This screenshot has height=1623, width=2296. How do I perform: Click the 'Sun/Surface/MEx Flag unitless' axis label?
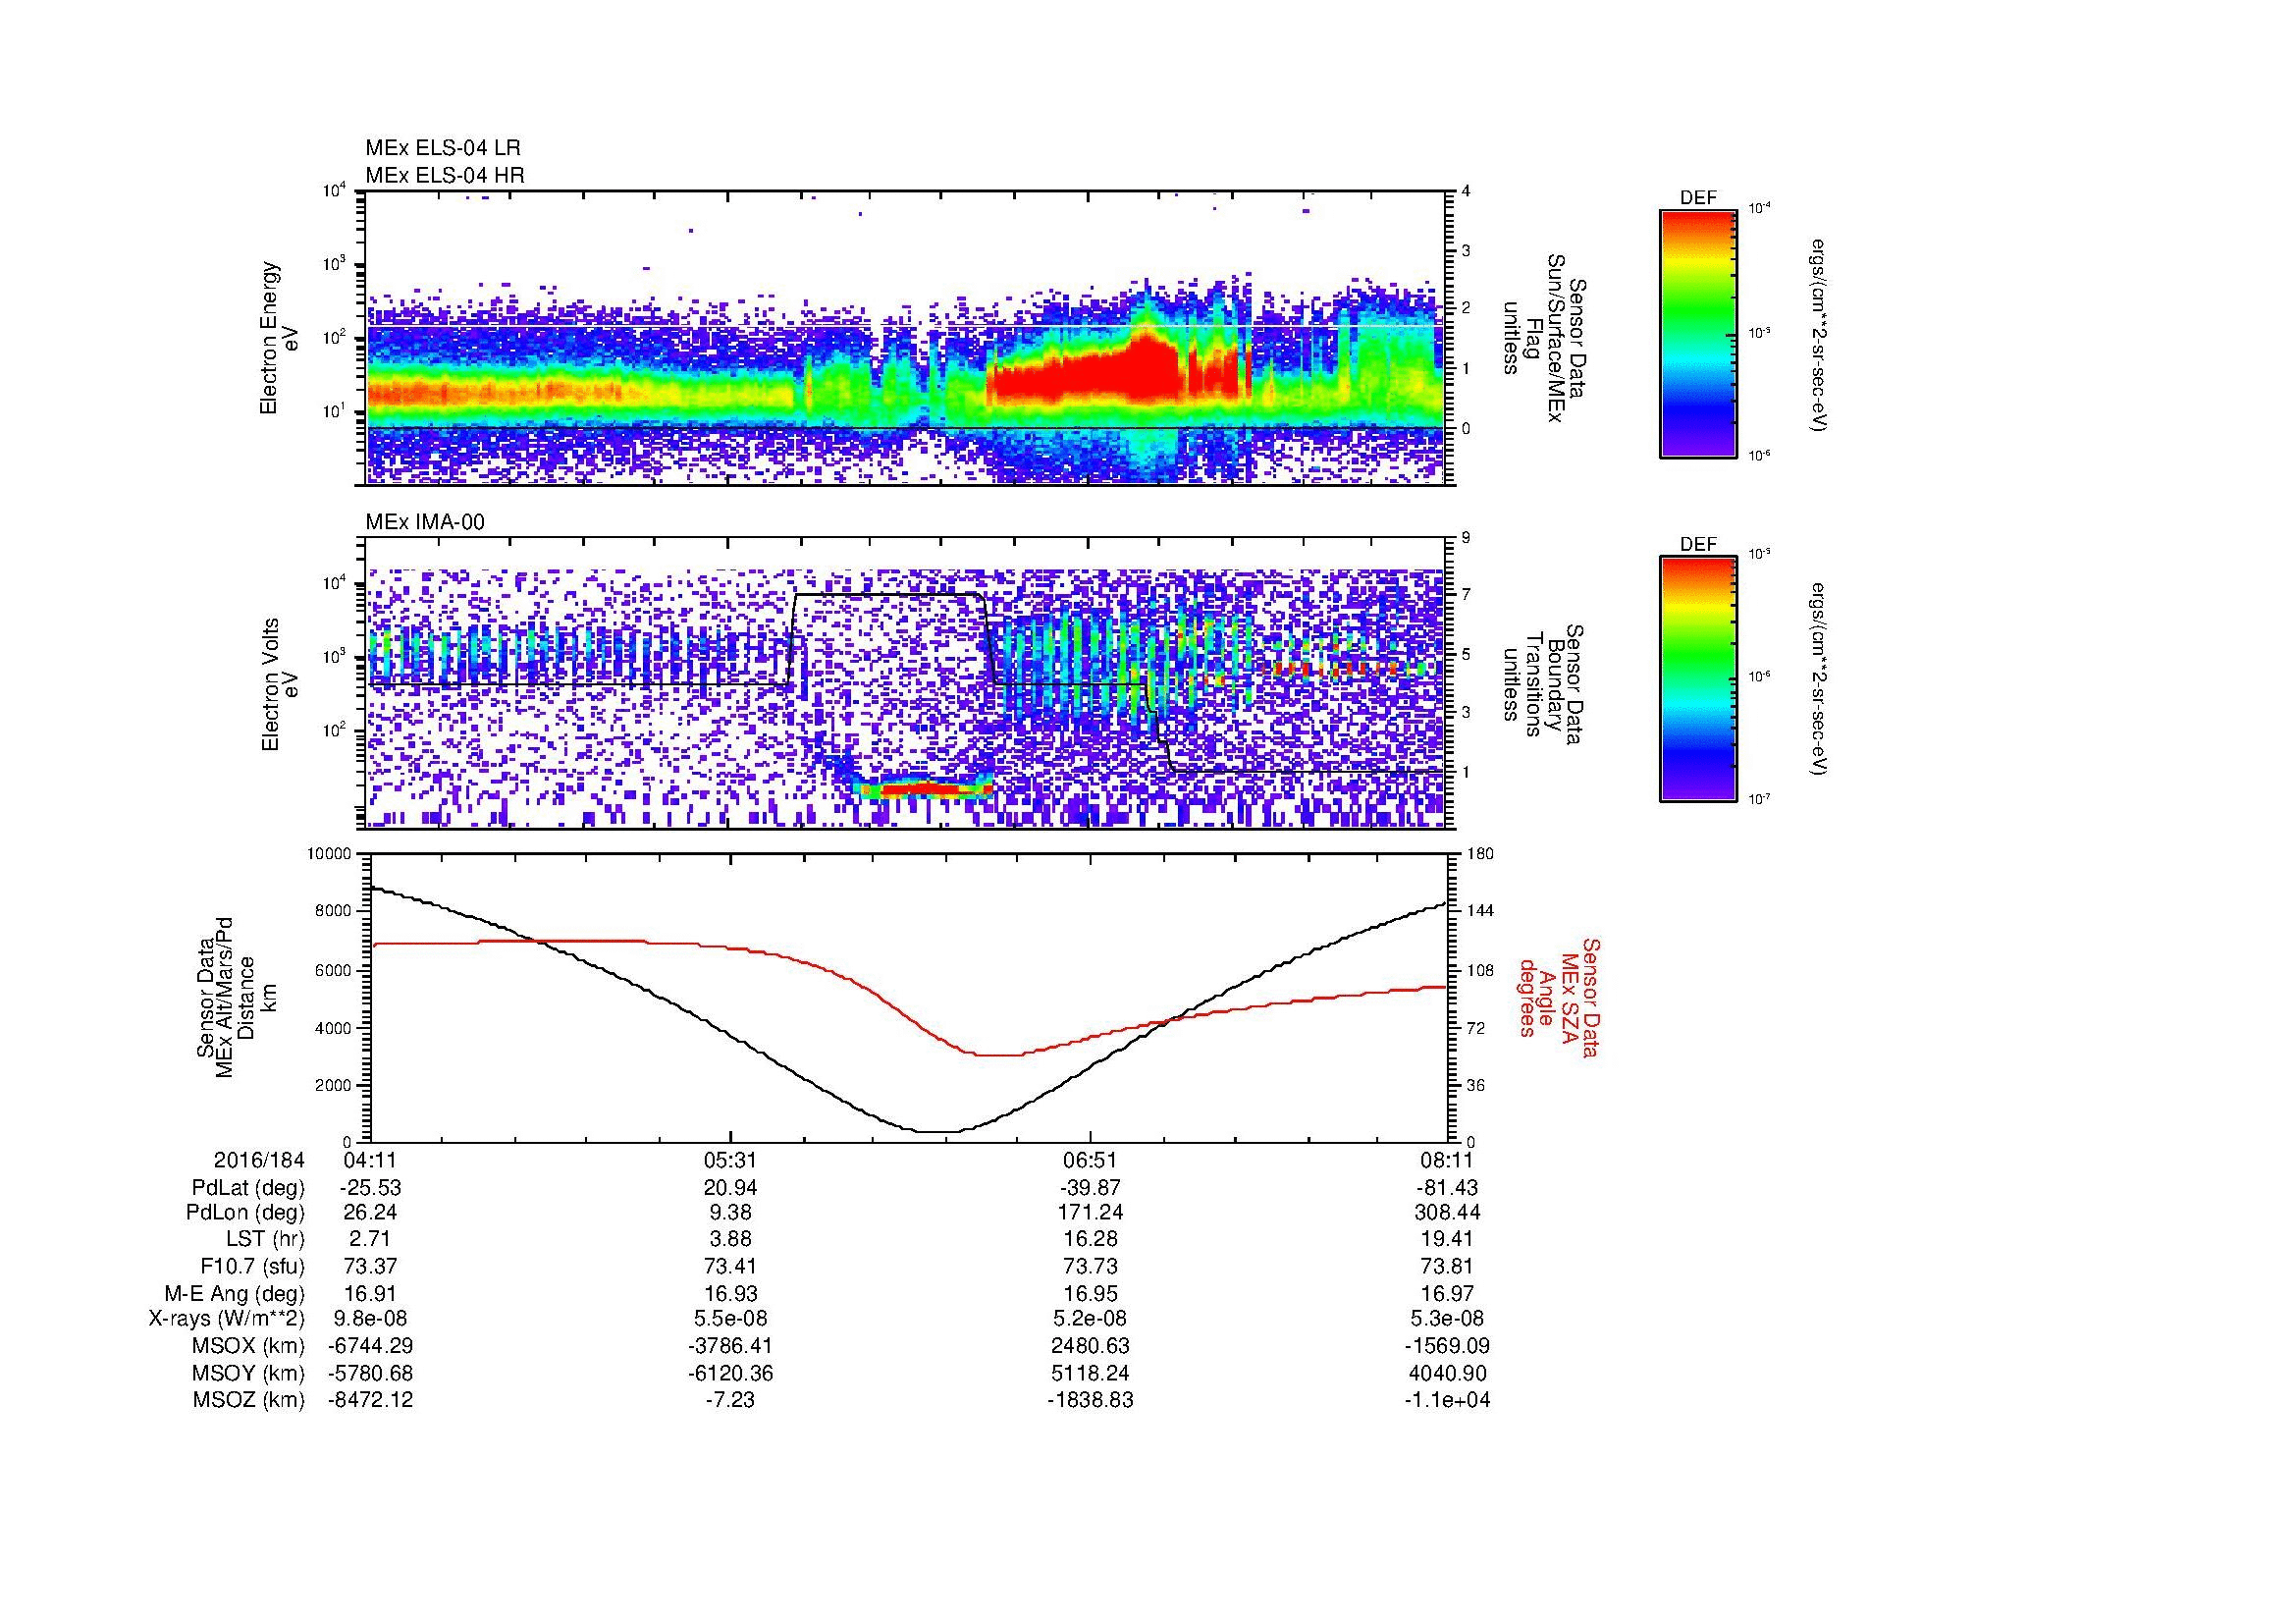pyautogui.click(x=1543, y=338)
